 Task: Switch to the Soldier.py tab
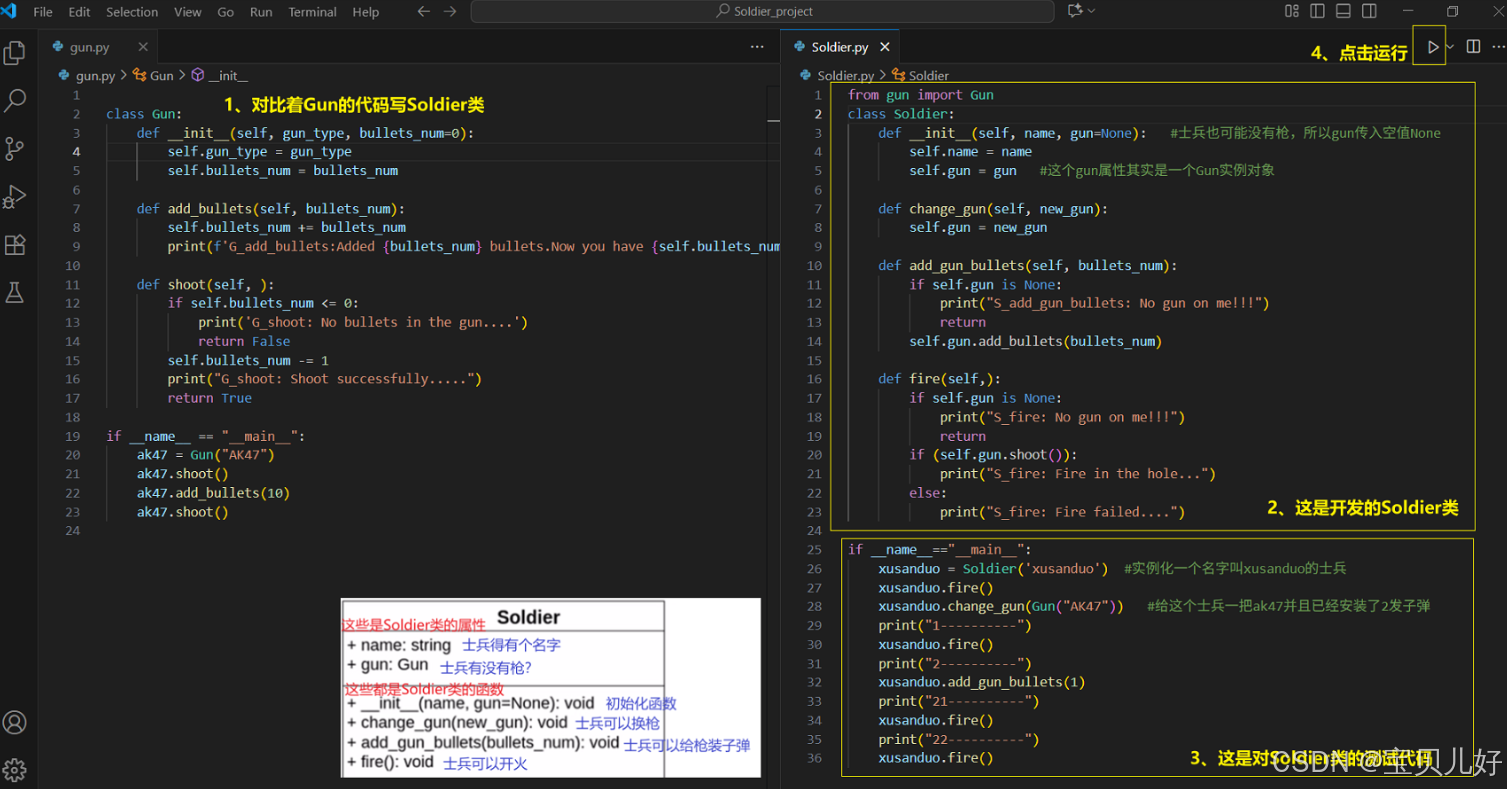(x=840, y=47)
